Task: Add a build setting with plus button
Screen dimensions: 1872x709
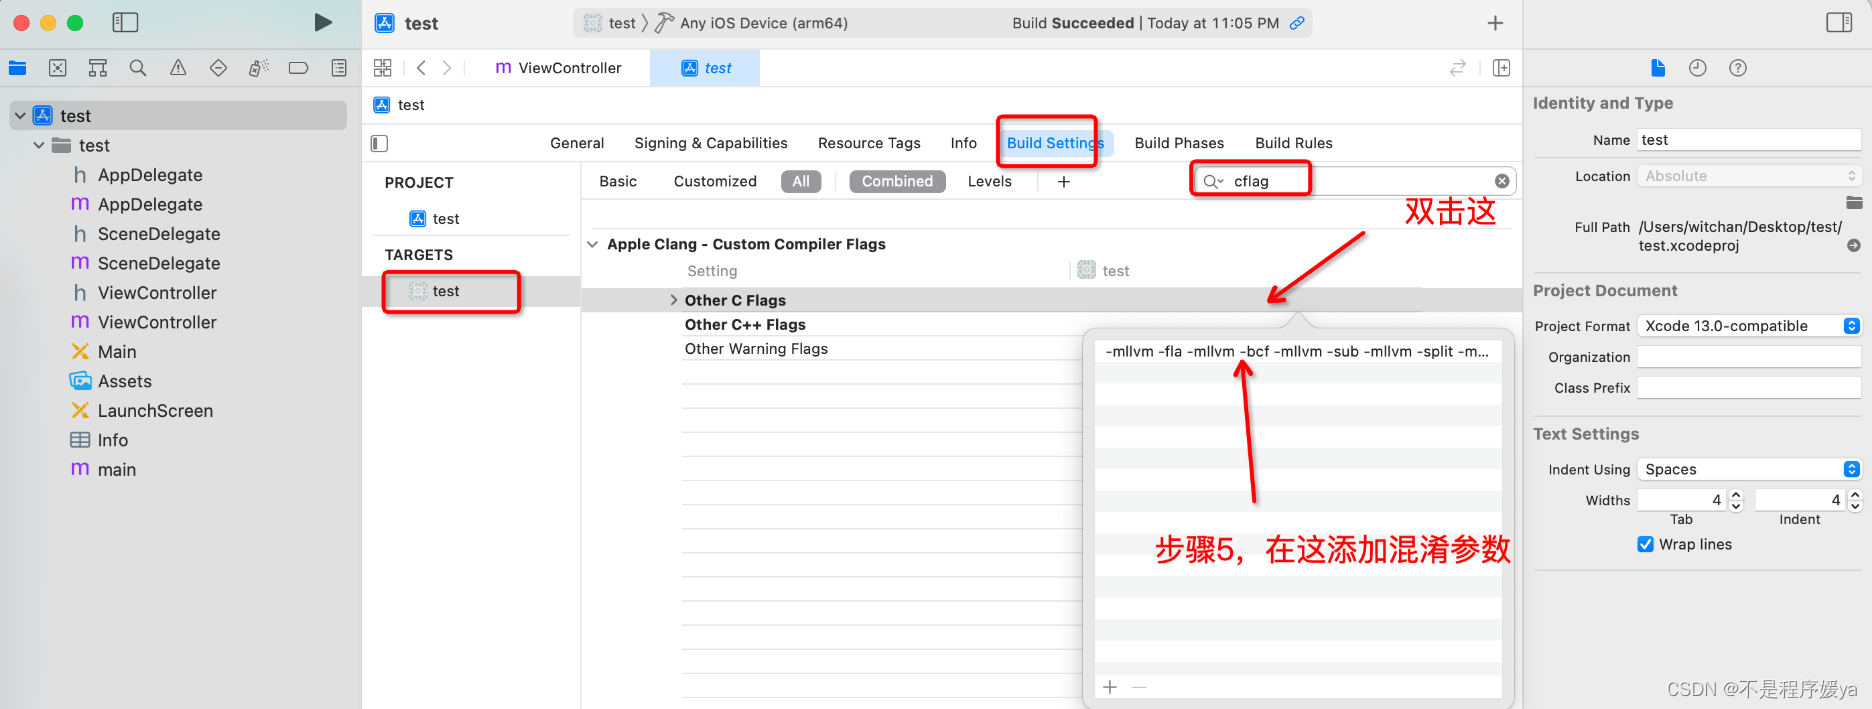Action: point(1064,181)
